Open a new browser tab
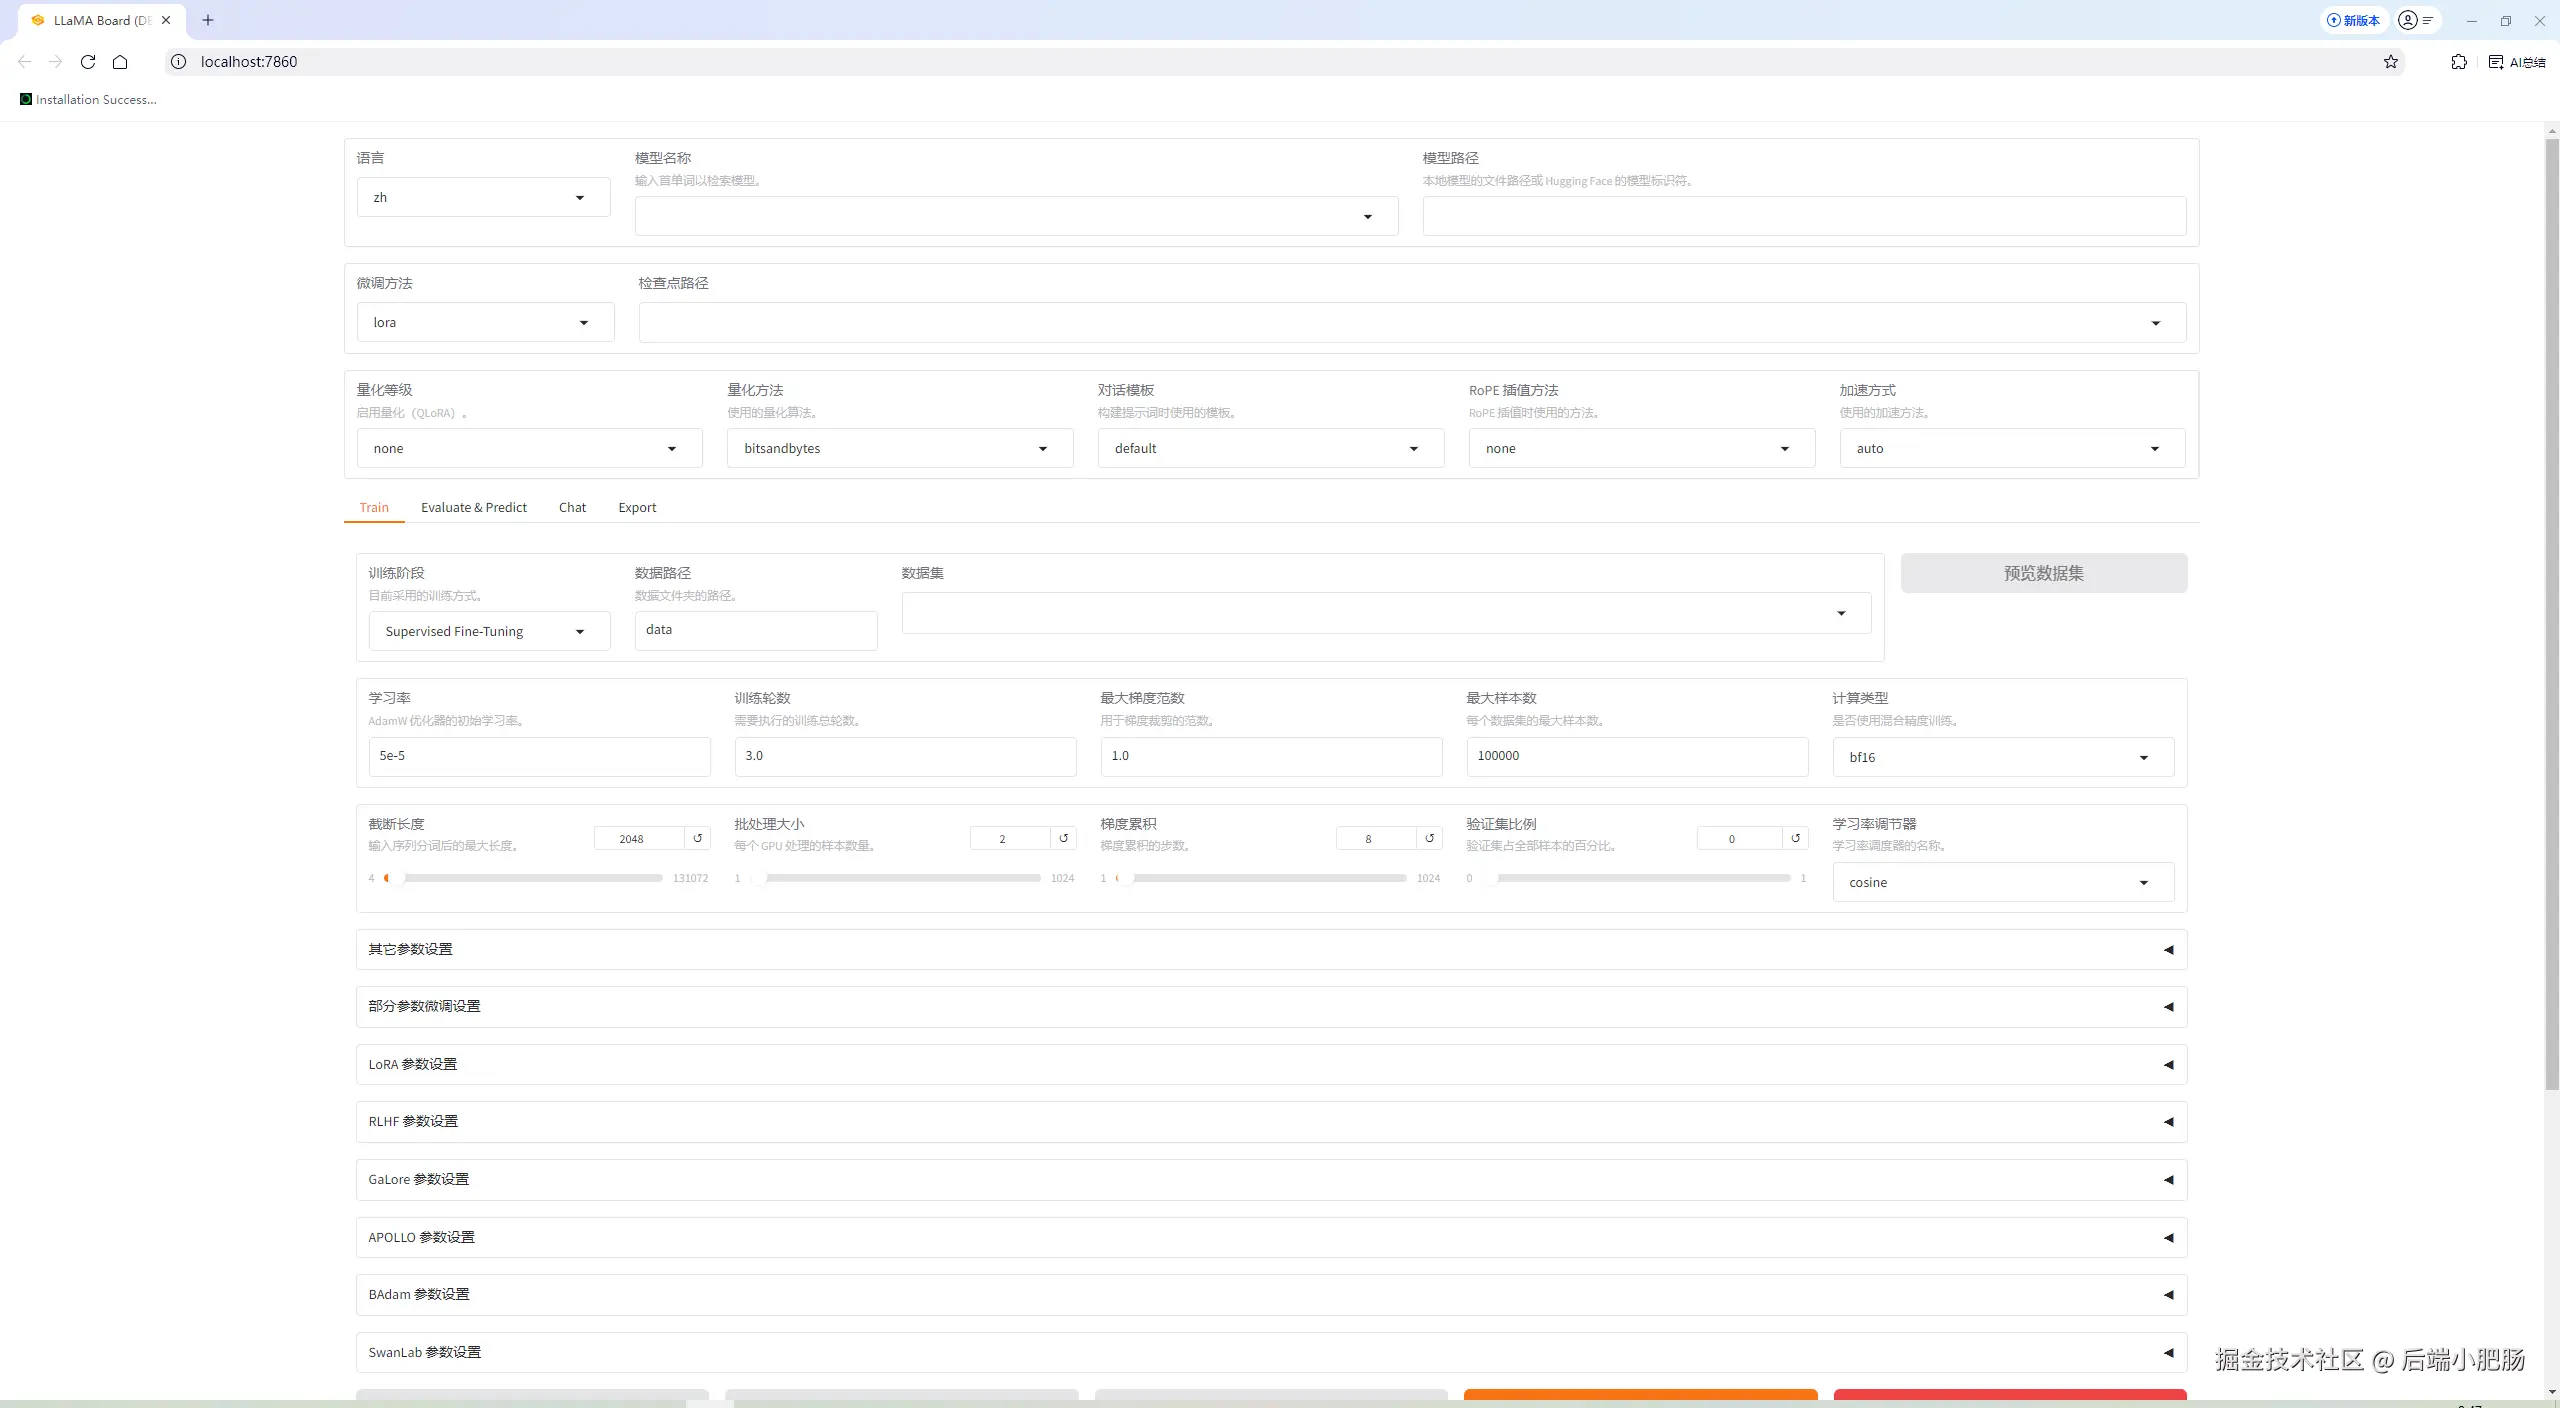The height and width of the screenshot is (1408, 2560). click(208, 20)
